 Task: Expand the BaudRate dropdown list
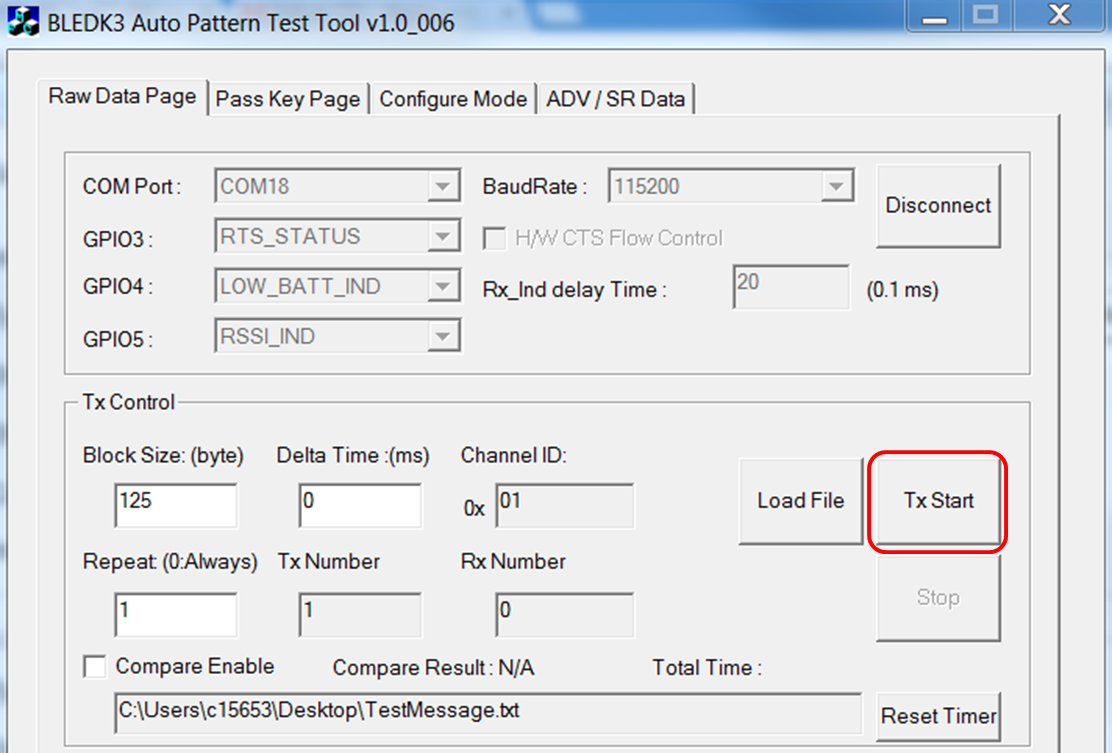835,187
